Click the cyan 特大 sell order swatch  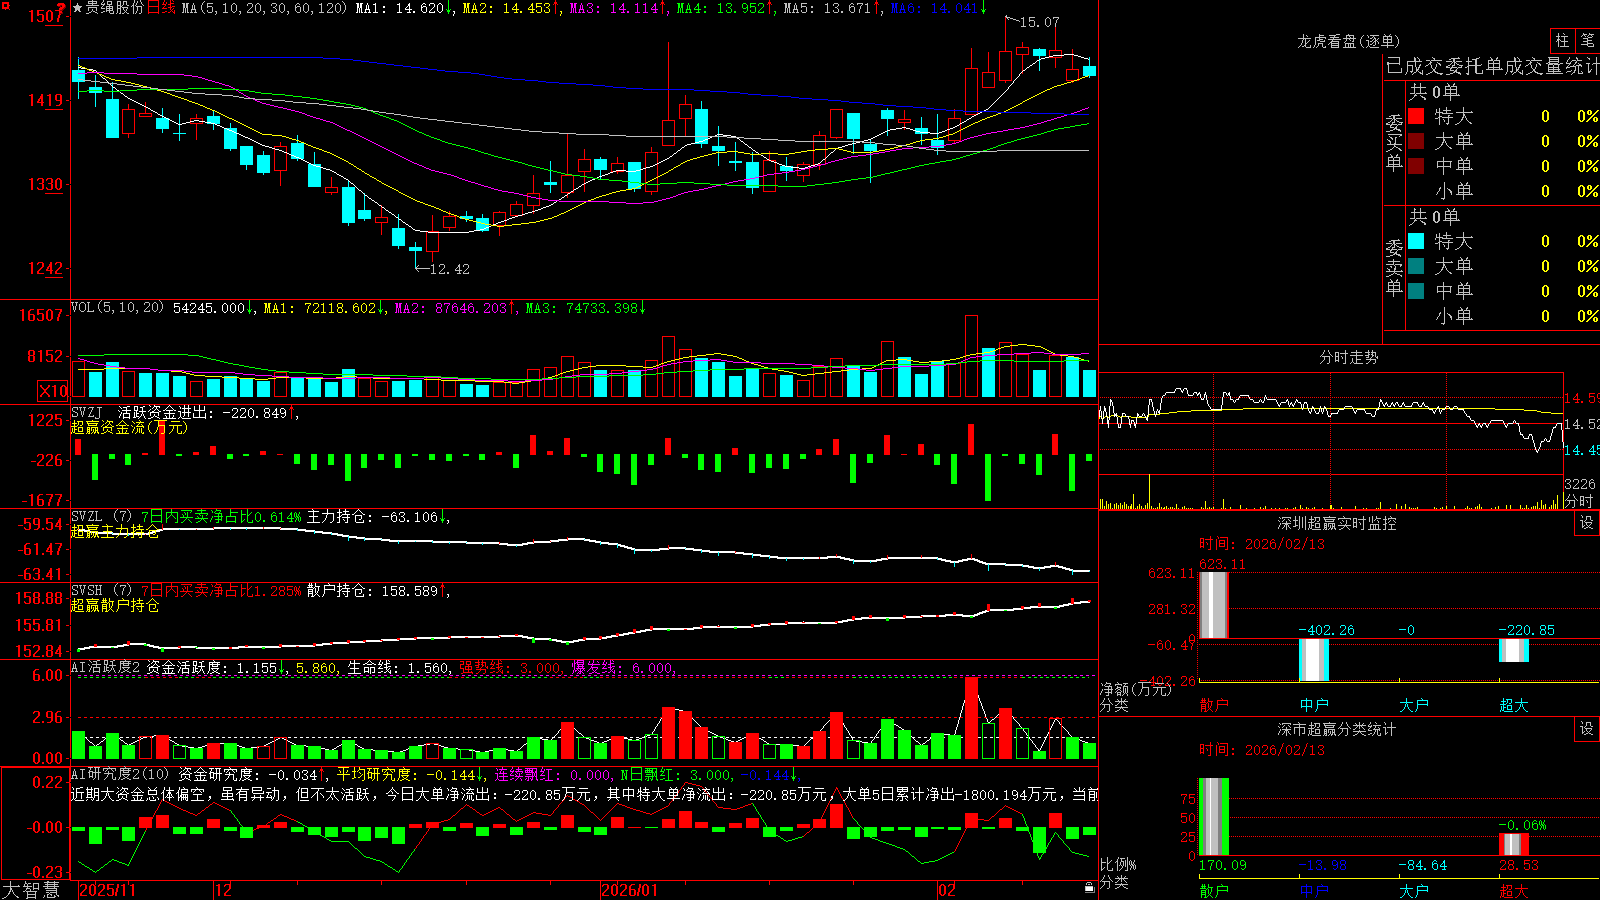(1416, 241)
